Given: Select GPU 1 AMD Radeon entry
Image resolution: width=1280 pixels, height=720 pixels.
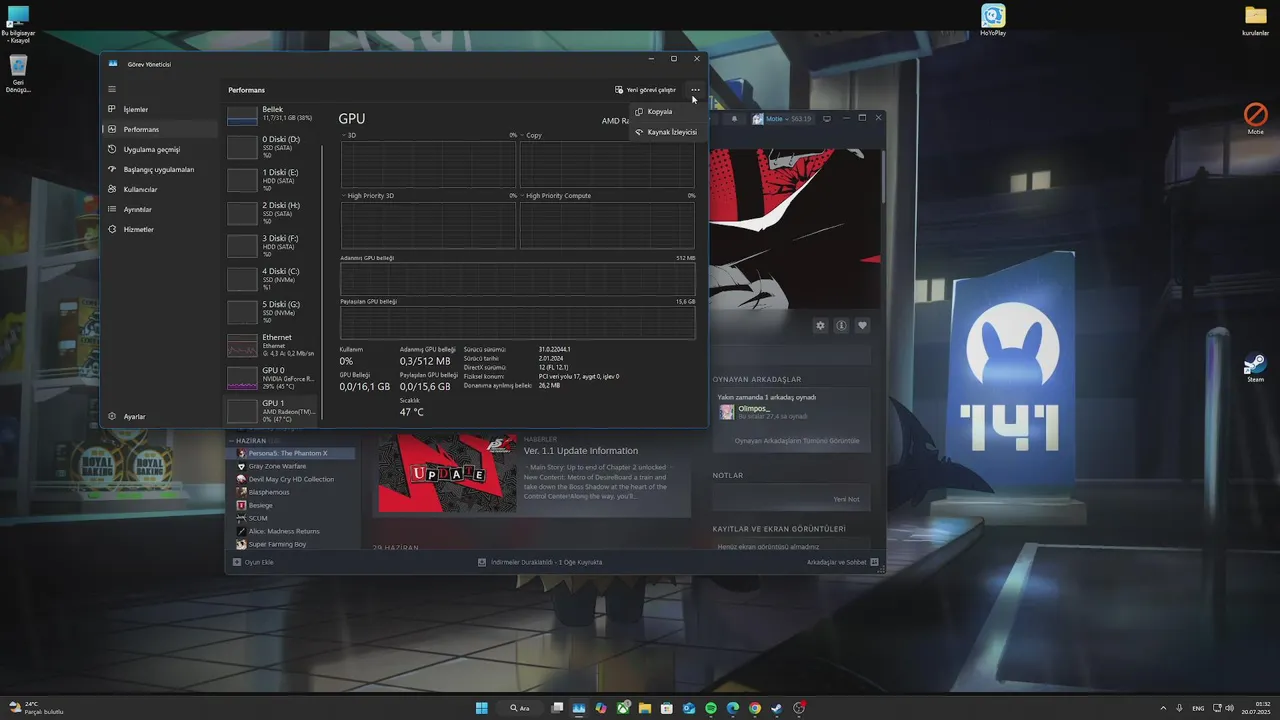Looking at the screenshot, I should [272, 410].
